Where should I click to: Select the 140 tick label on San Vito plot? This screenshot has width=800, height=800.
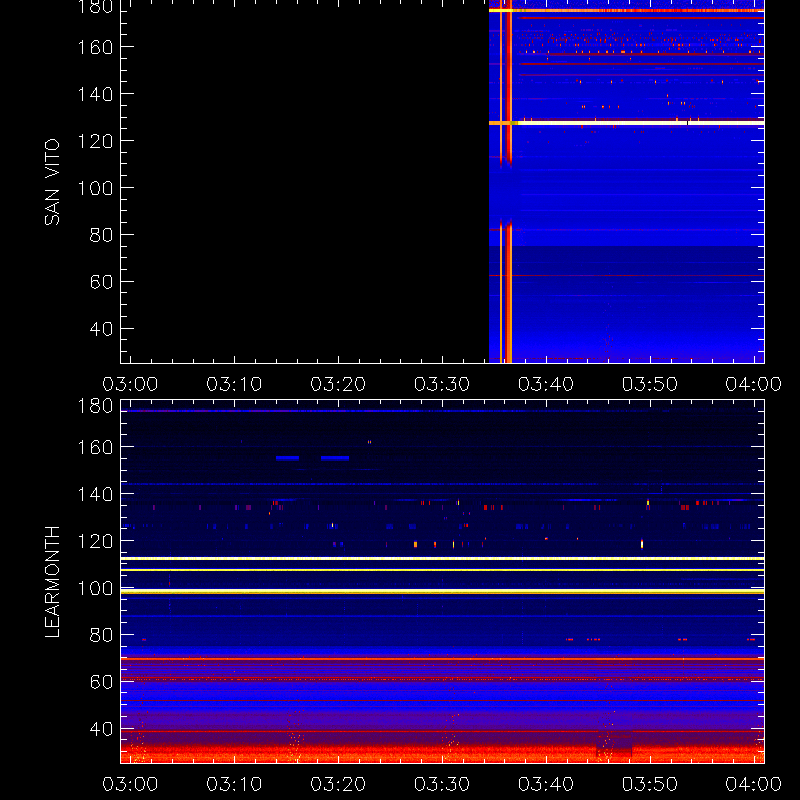[x=95, y=94]
